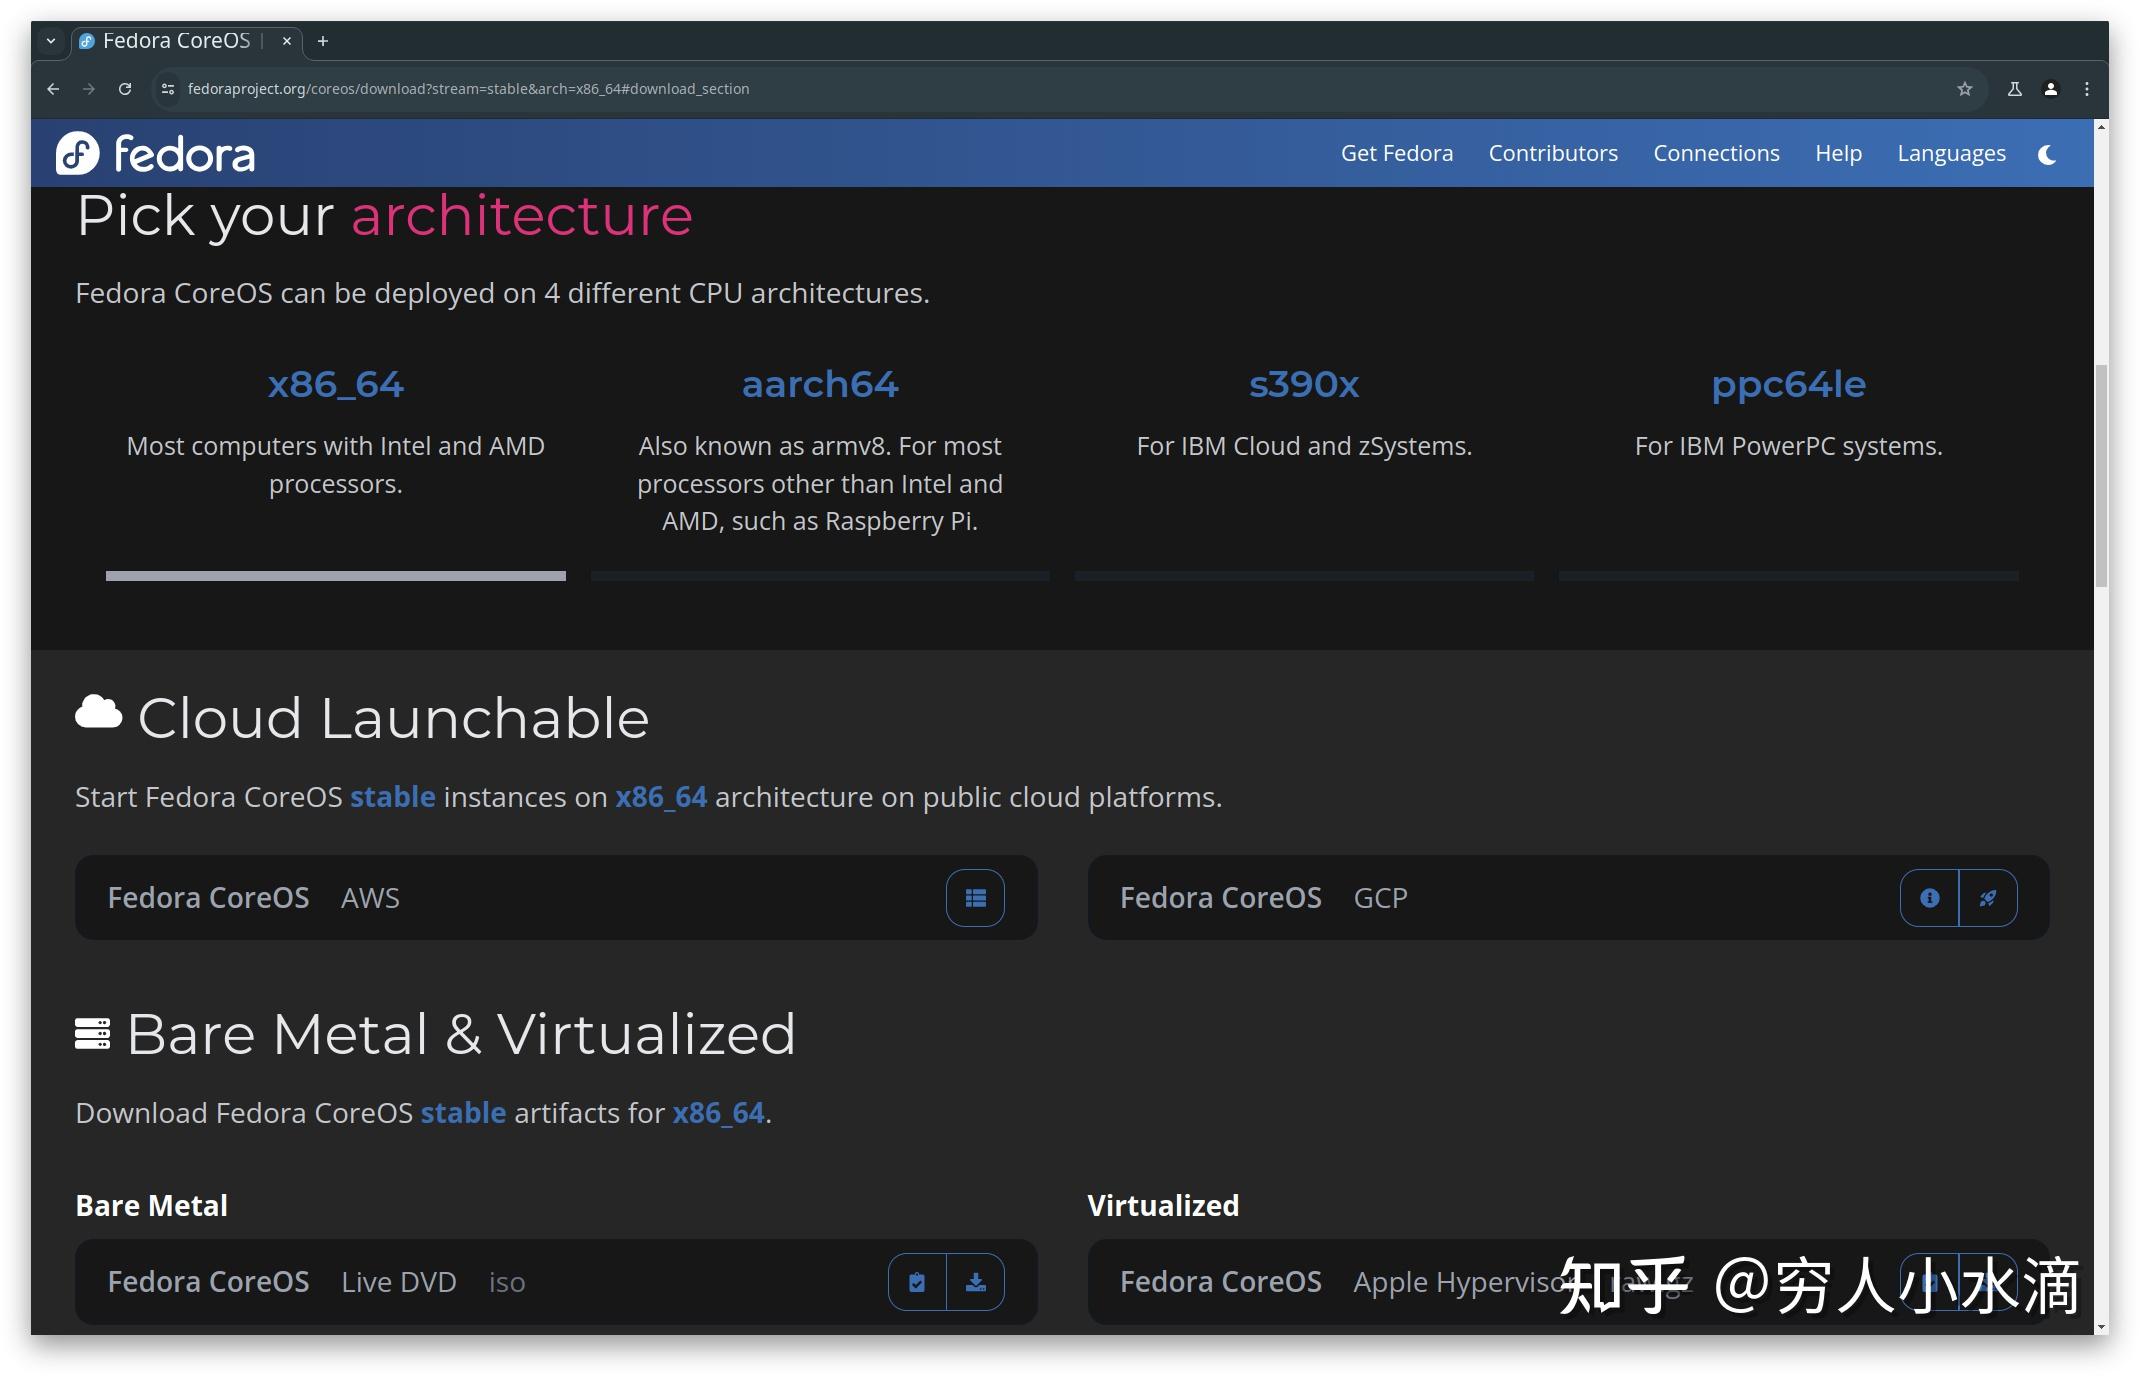This screenshot has width=2140, height=1376.
Task: Download the Live DVD iso via download icon
Action: point(976,1281)
